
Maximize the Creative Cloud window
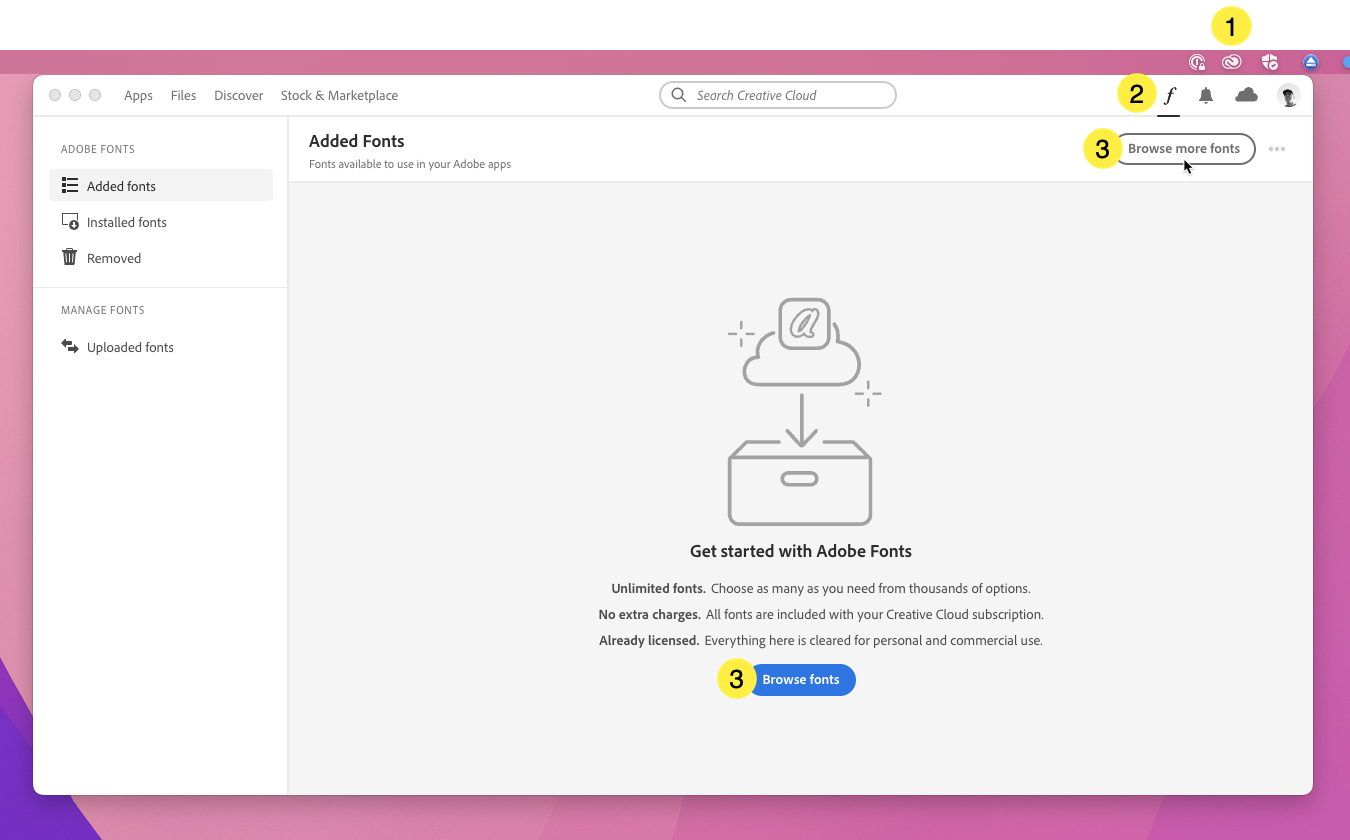pos(95,95)
